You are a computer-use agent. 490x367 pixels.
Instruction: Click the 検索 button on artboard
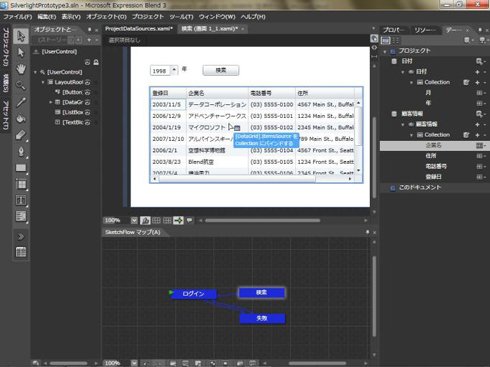(x=221, y=70)
